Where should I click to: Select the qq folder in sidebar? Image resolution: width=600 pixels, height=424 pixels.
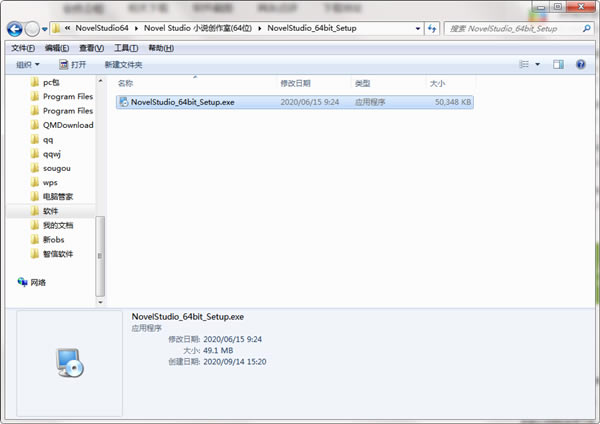(48, 140)
